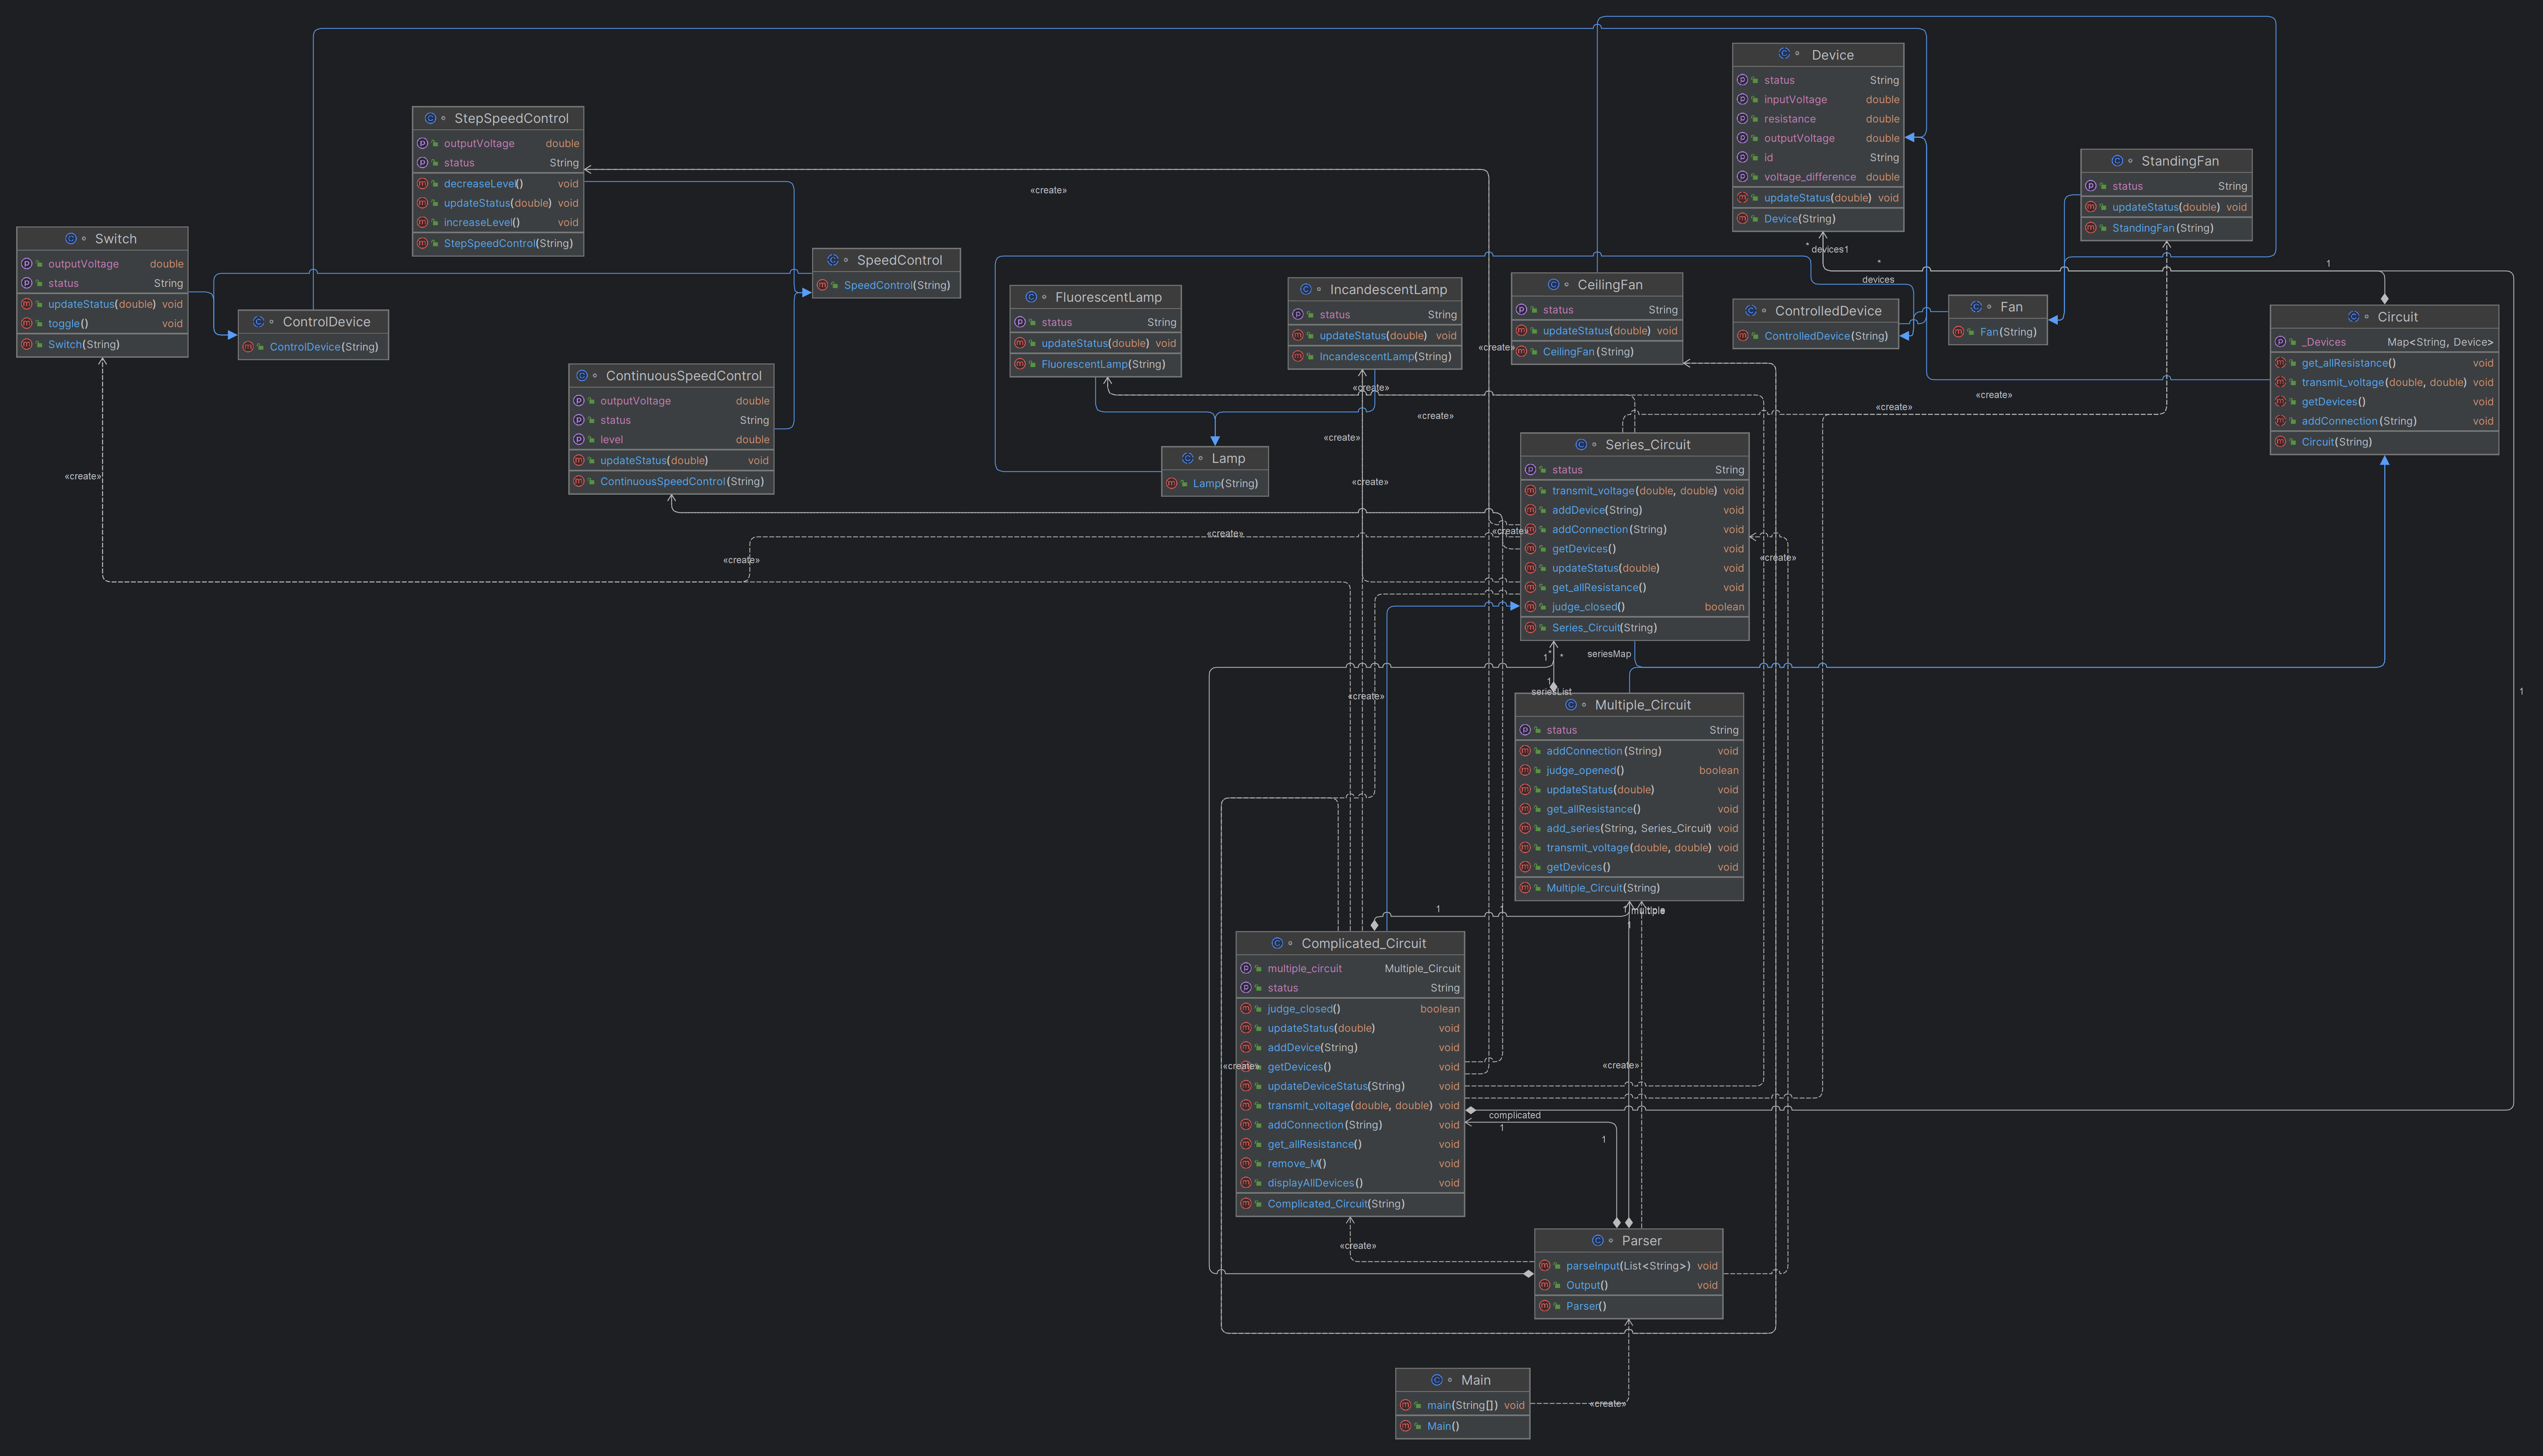Select the Complicated_Circuit class icon
This screenshot has height=1456, width=2543.
point(1277,944)
